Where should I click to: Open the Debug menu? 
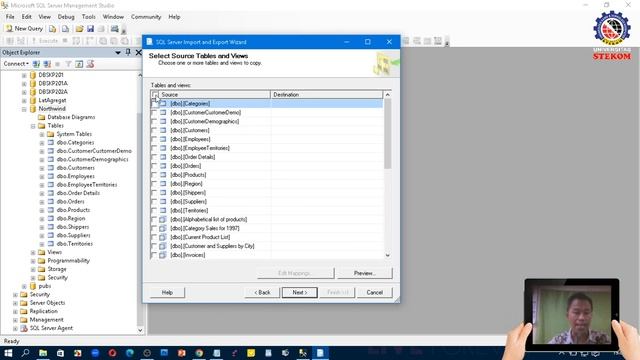[66, 17]
